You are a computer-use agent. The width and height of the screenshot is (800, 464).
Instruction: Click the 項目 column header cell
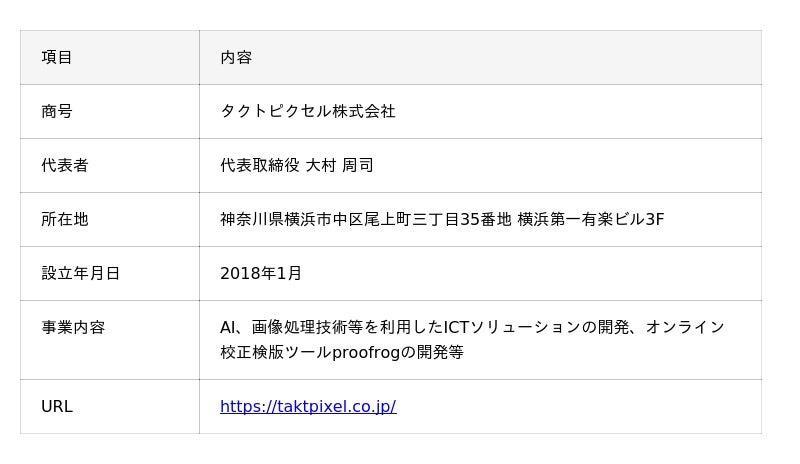(x=57, y=58)
